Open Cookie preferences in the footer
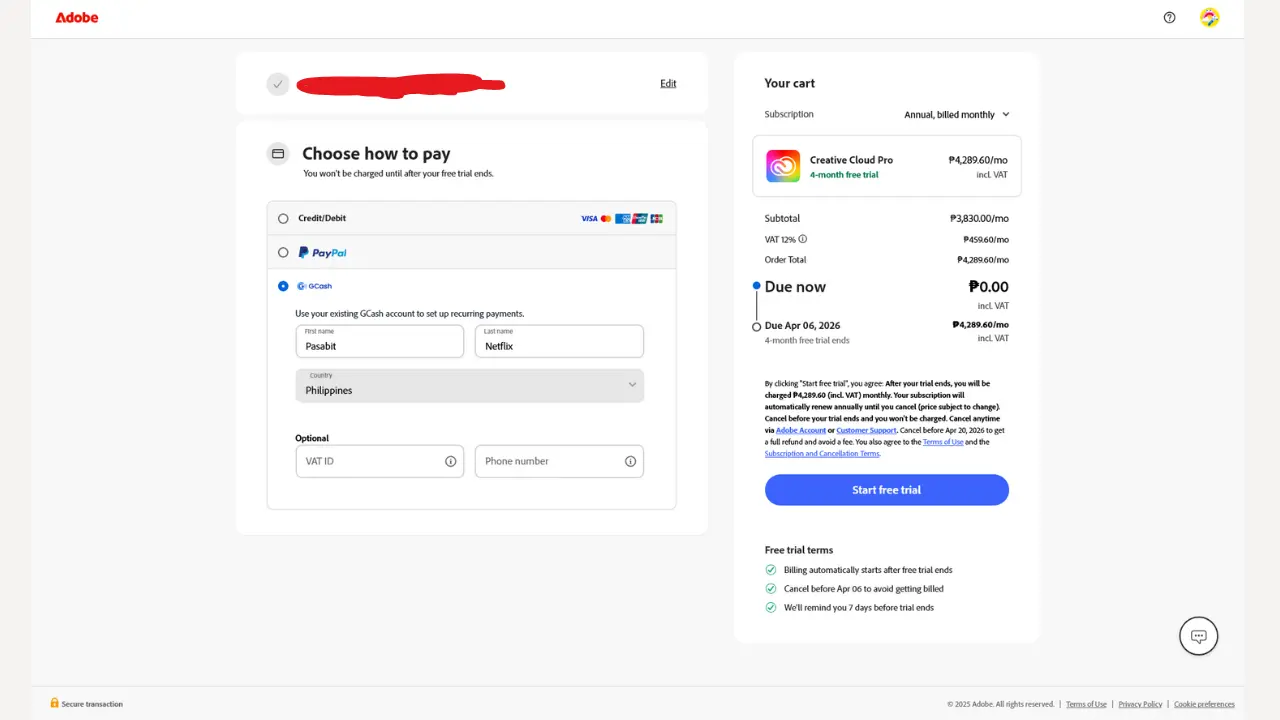This screenshot has height=720, width=1280. coord(1204,704)
